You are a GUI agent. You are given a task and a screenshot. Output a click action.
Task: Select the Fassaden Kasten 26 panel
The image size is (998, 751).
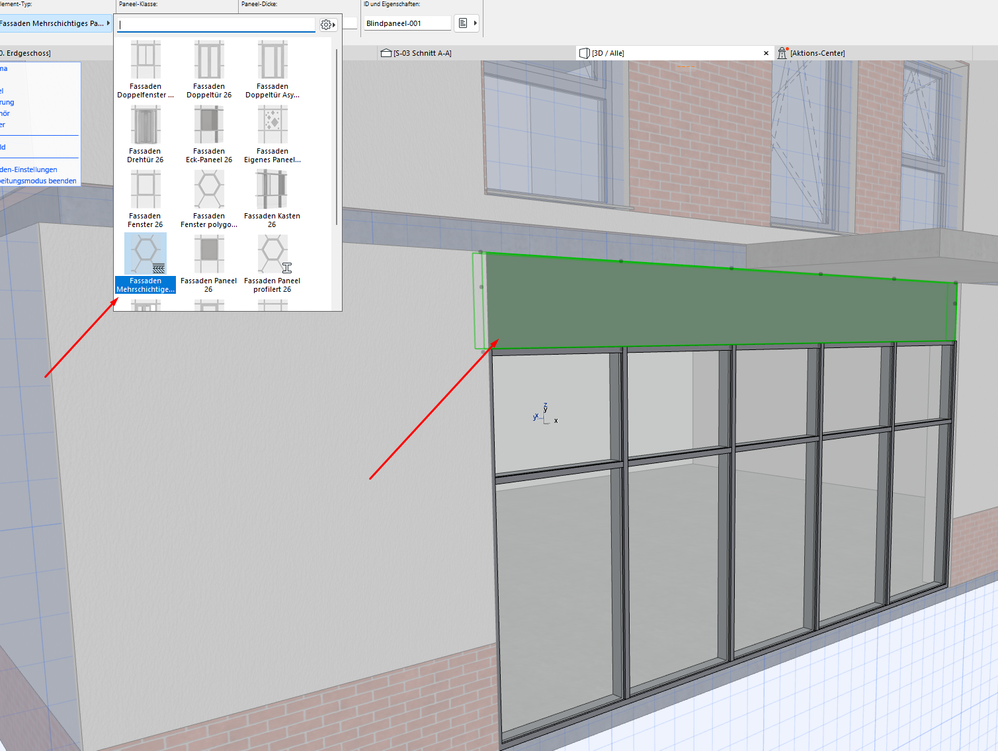tap(272, 198)
